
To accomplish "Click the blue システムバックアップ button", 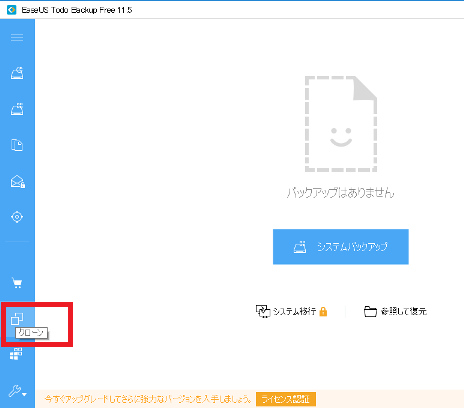I will coord(341,247).
